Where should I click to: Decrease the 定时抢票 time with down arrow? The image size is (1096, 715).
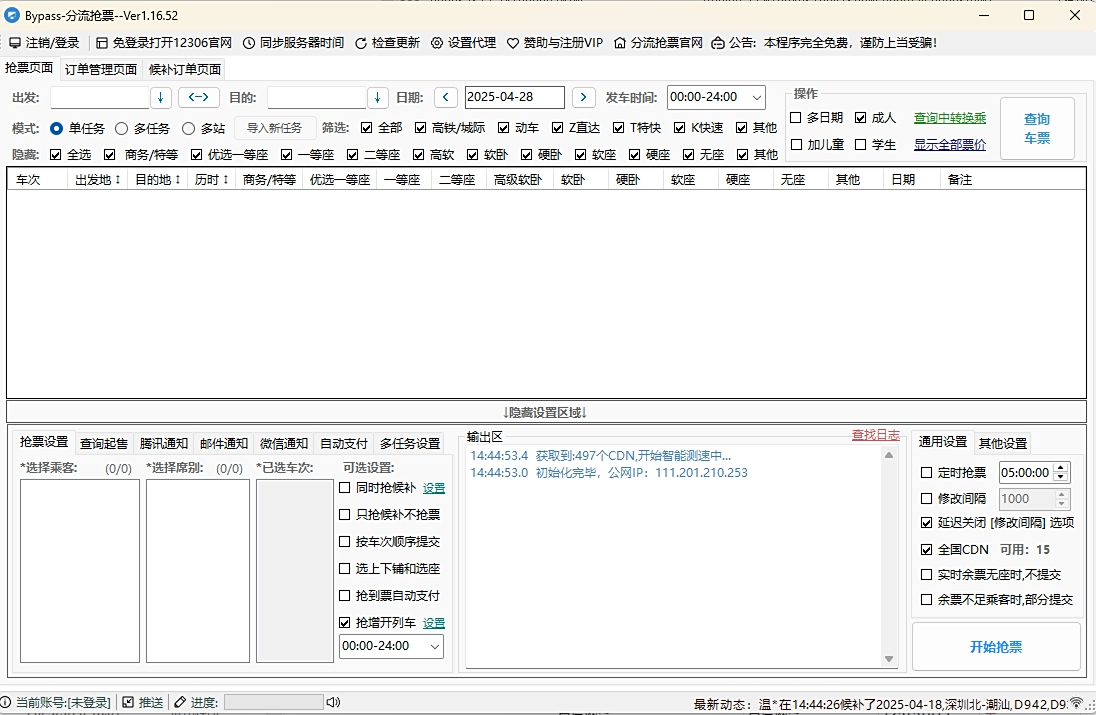[x=1060, y=477]
